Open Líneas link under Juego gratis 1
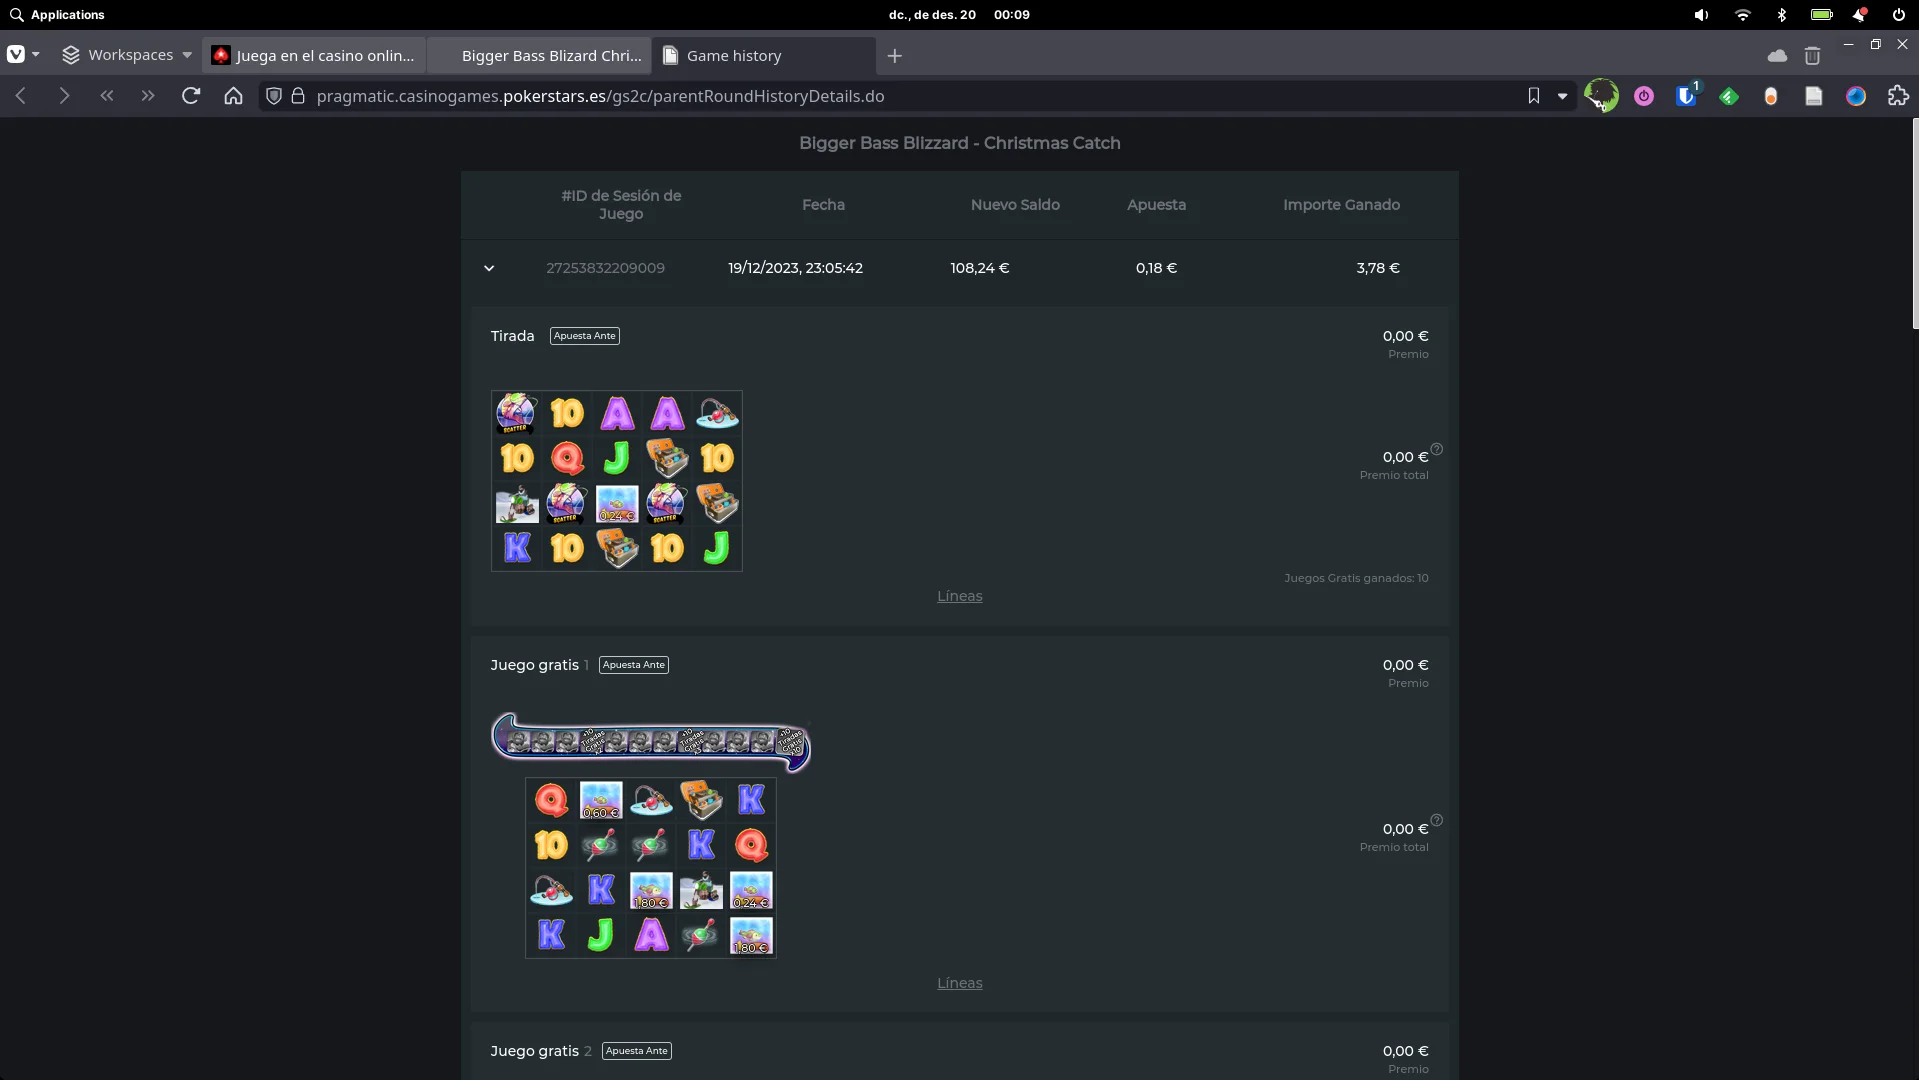1919x1080 pixels. pos(960,983)
